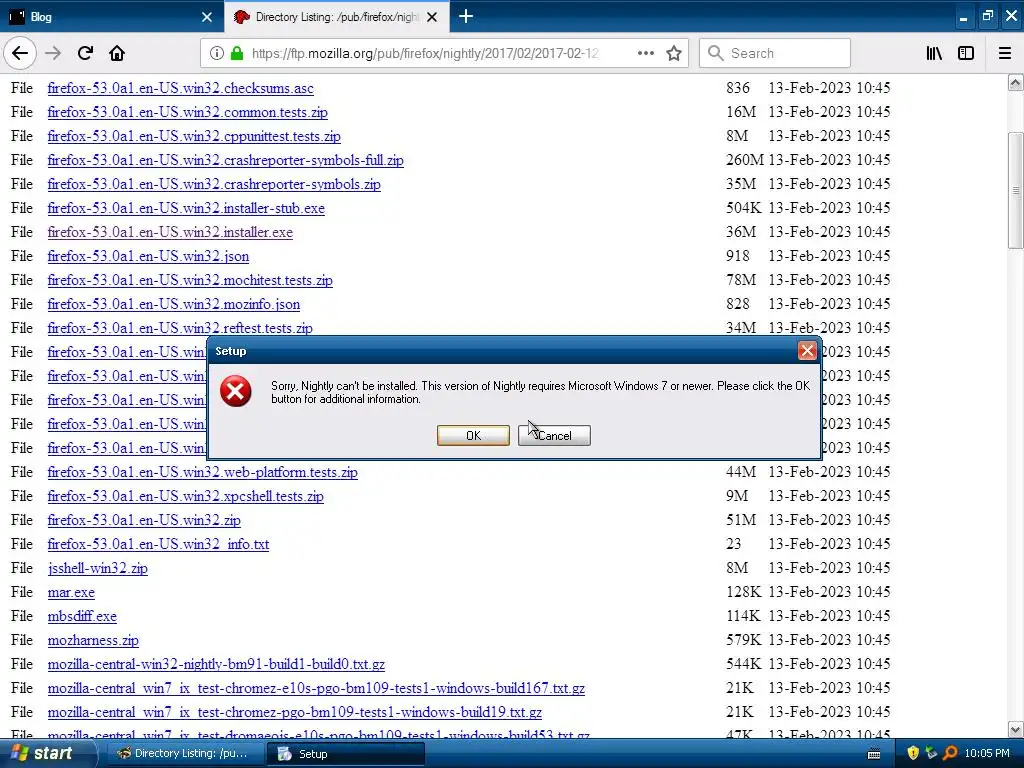Open the page actions three-dot menu
The image size is (1024, 768).
(x=645, y=53)
